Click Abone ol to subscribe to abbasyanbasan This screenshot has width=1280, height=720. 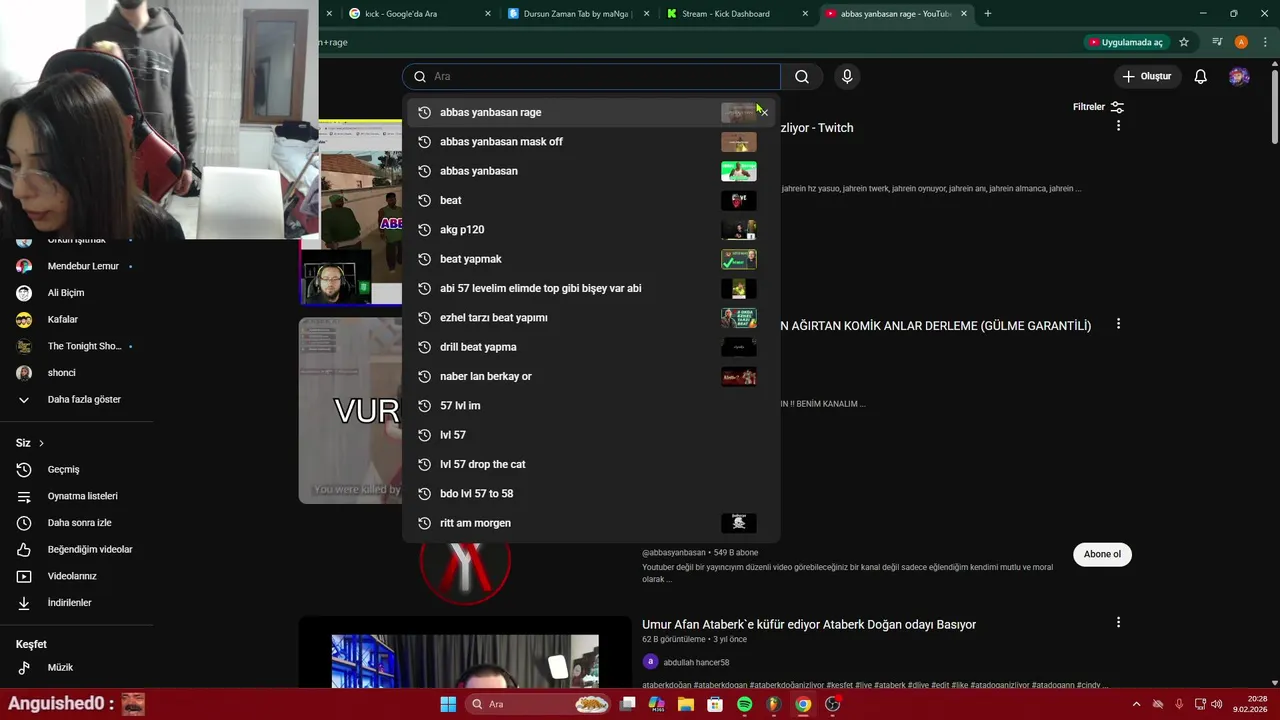point(1102,554)
